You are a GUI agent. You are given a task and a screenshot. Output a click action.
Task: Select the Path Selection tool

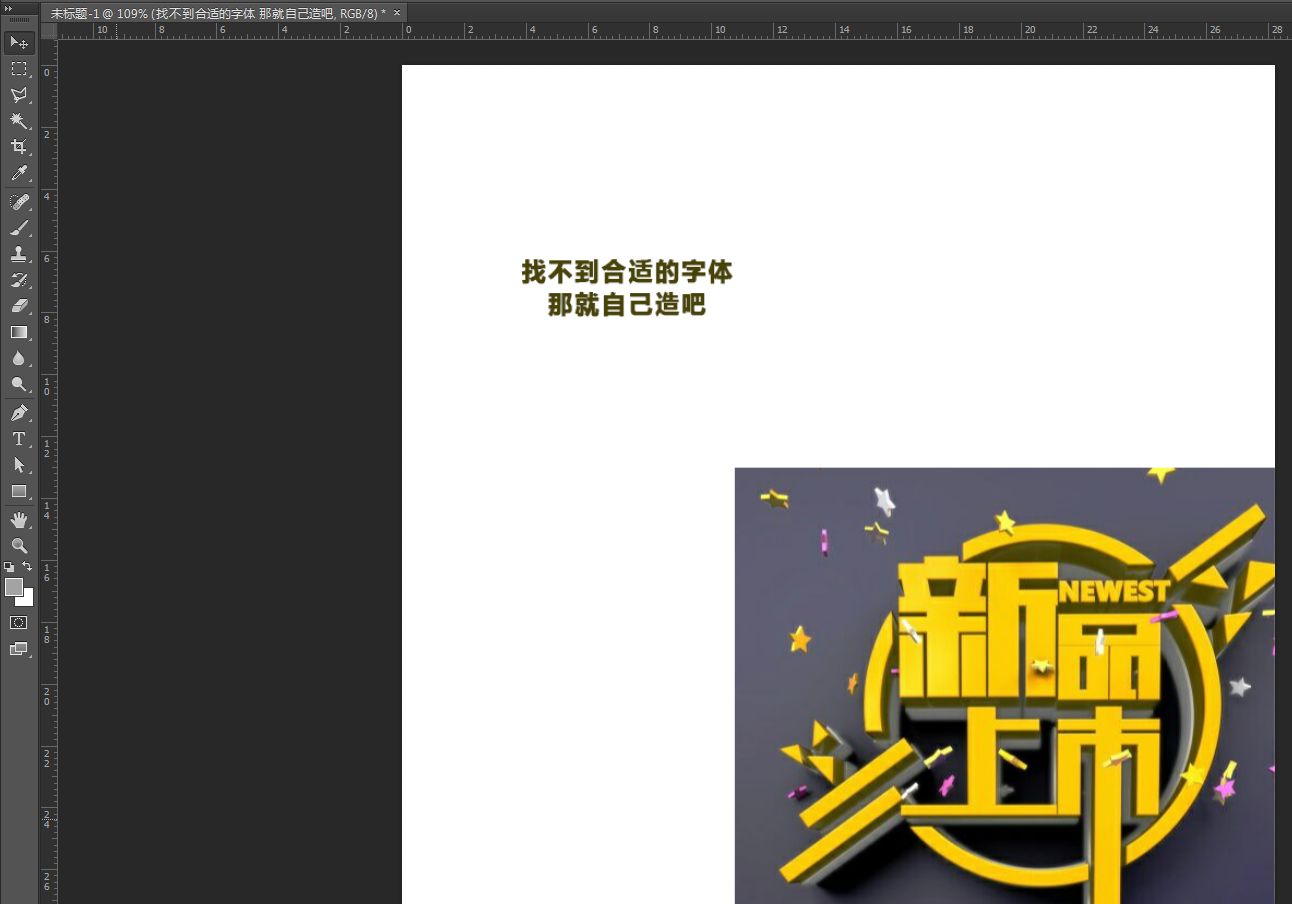point(19,465)
